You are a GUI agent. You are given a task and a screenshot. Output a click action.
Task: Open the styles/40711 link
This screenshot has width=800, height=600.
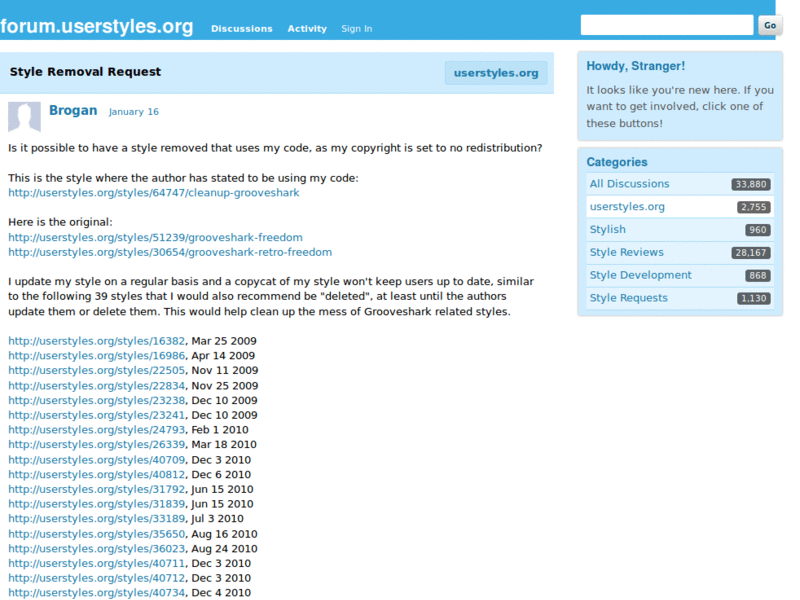96,564
